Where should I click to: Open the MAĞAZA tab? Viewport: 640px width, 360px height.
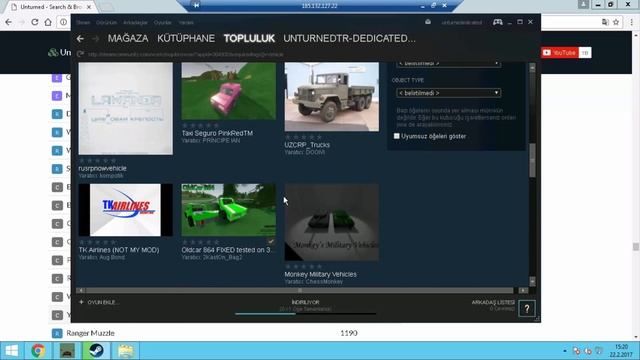(128, 38)
